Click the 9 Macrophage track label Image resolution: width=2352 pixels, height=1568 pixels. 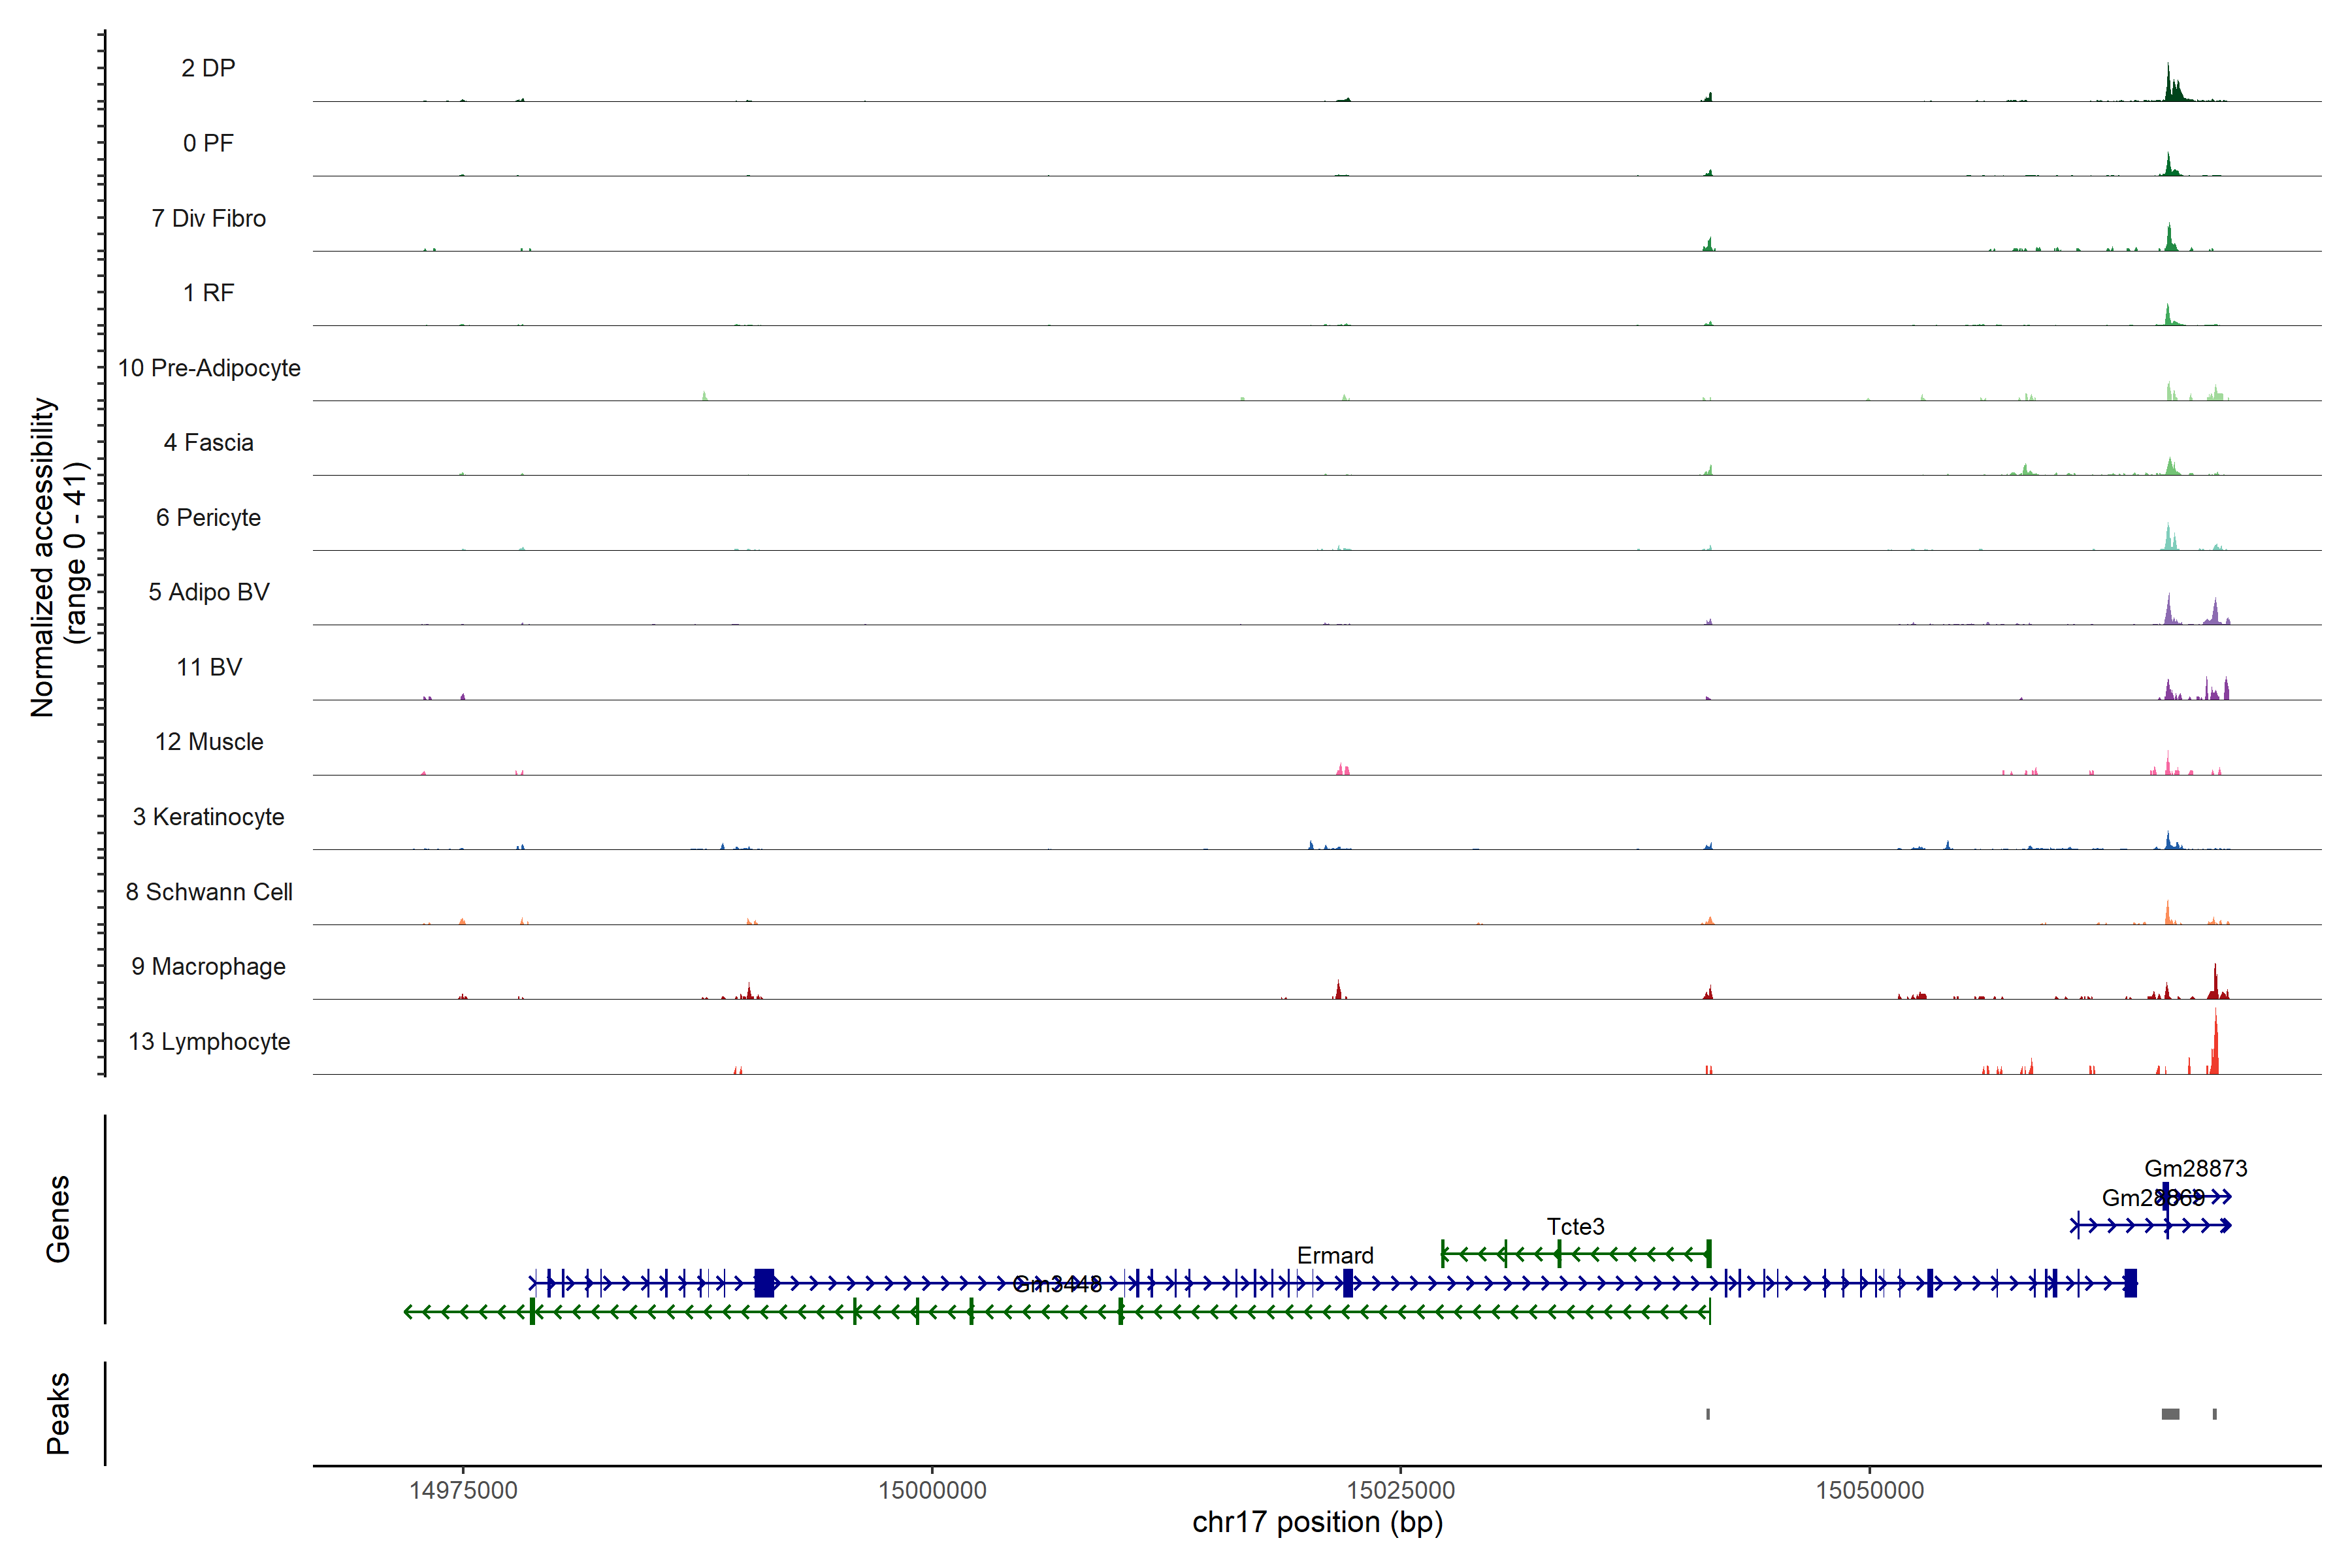[x=208, y=966]
